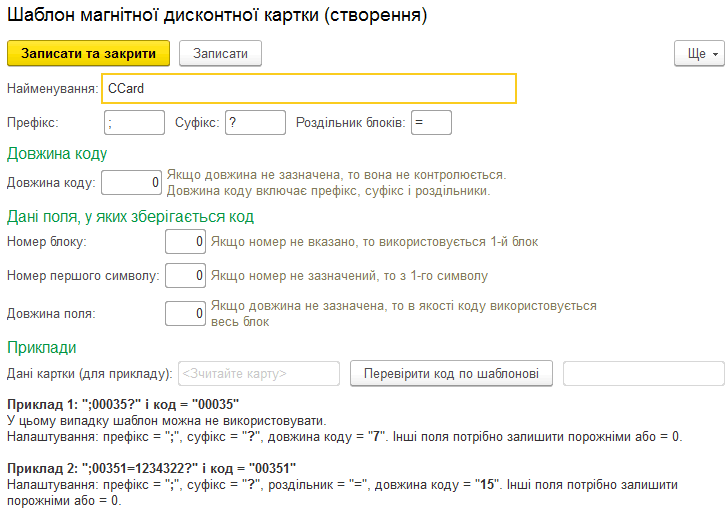This screenshot has height=509, width=727.
Task: Click the 'Дані картки (для прикладу):' label
Action: click(x=89, y=374)
